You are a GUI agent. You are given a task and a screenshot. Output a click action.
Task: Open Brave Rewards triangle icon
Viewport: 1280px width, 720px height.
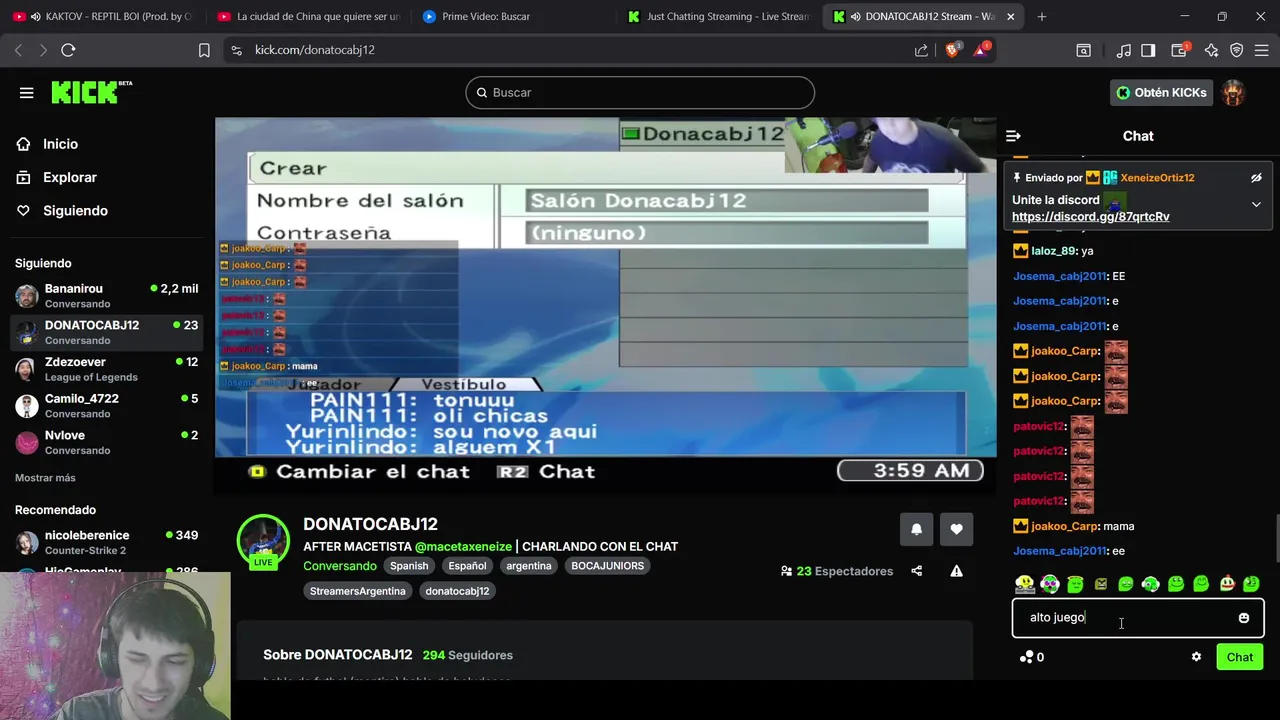[981, 50]
